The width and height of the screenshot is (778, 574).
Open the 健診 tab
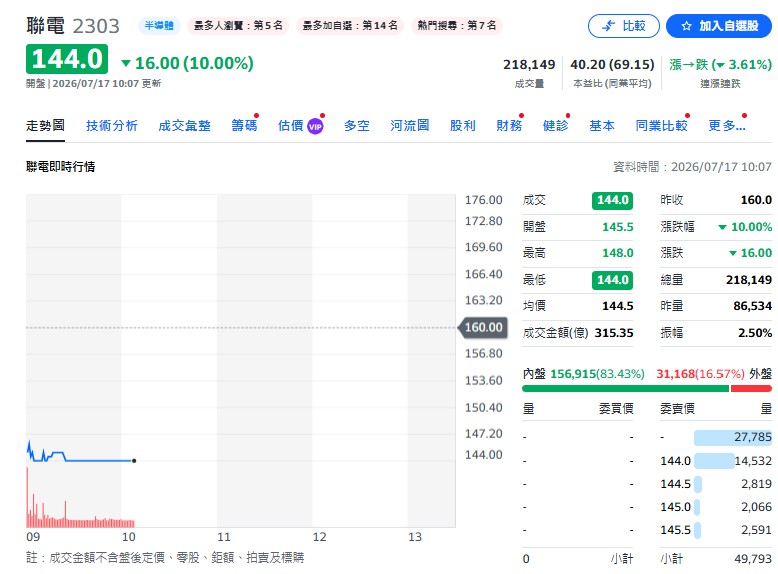(555, 126)
